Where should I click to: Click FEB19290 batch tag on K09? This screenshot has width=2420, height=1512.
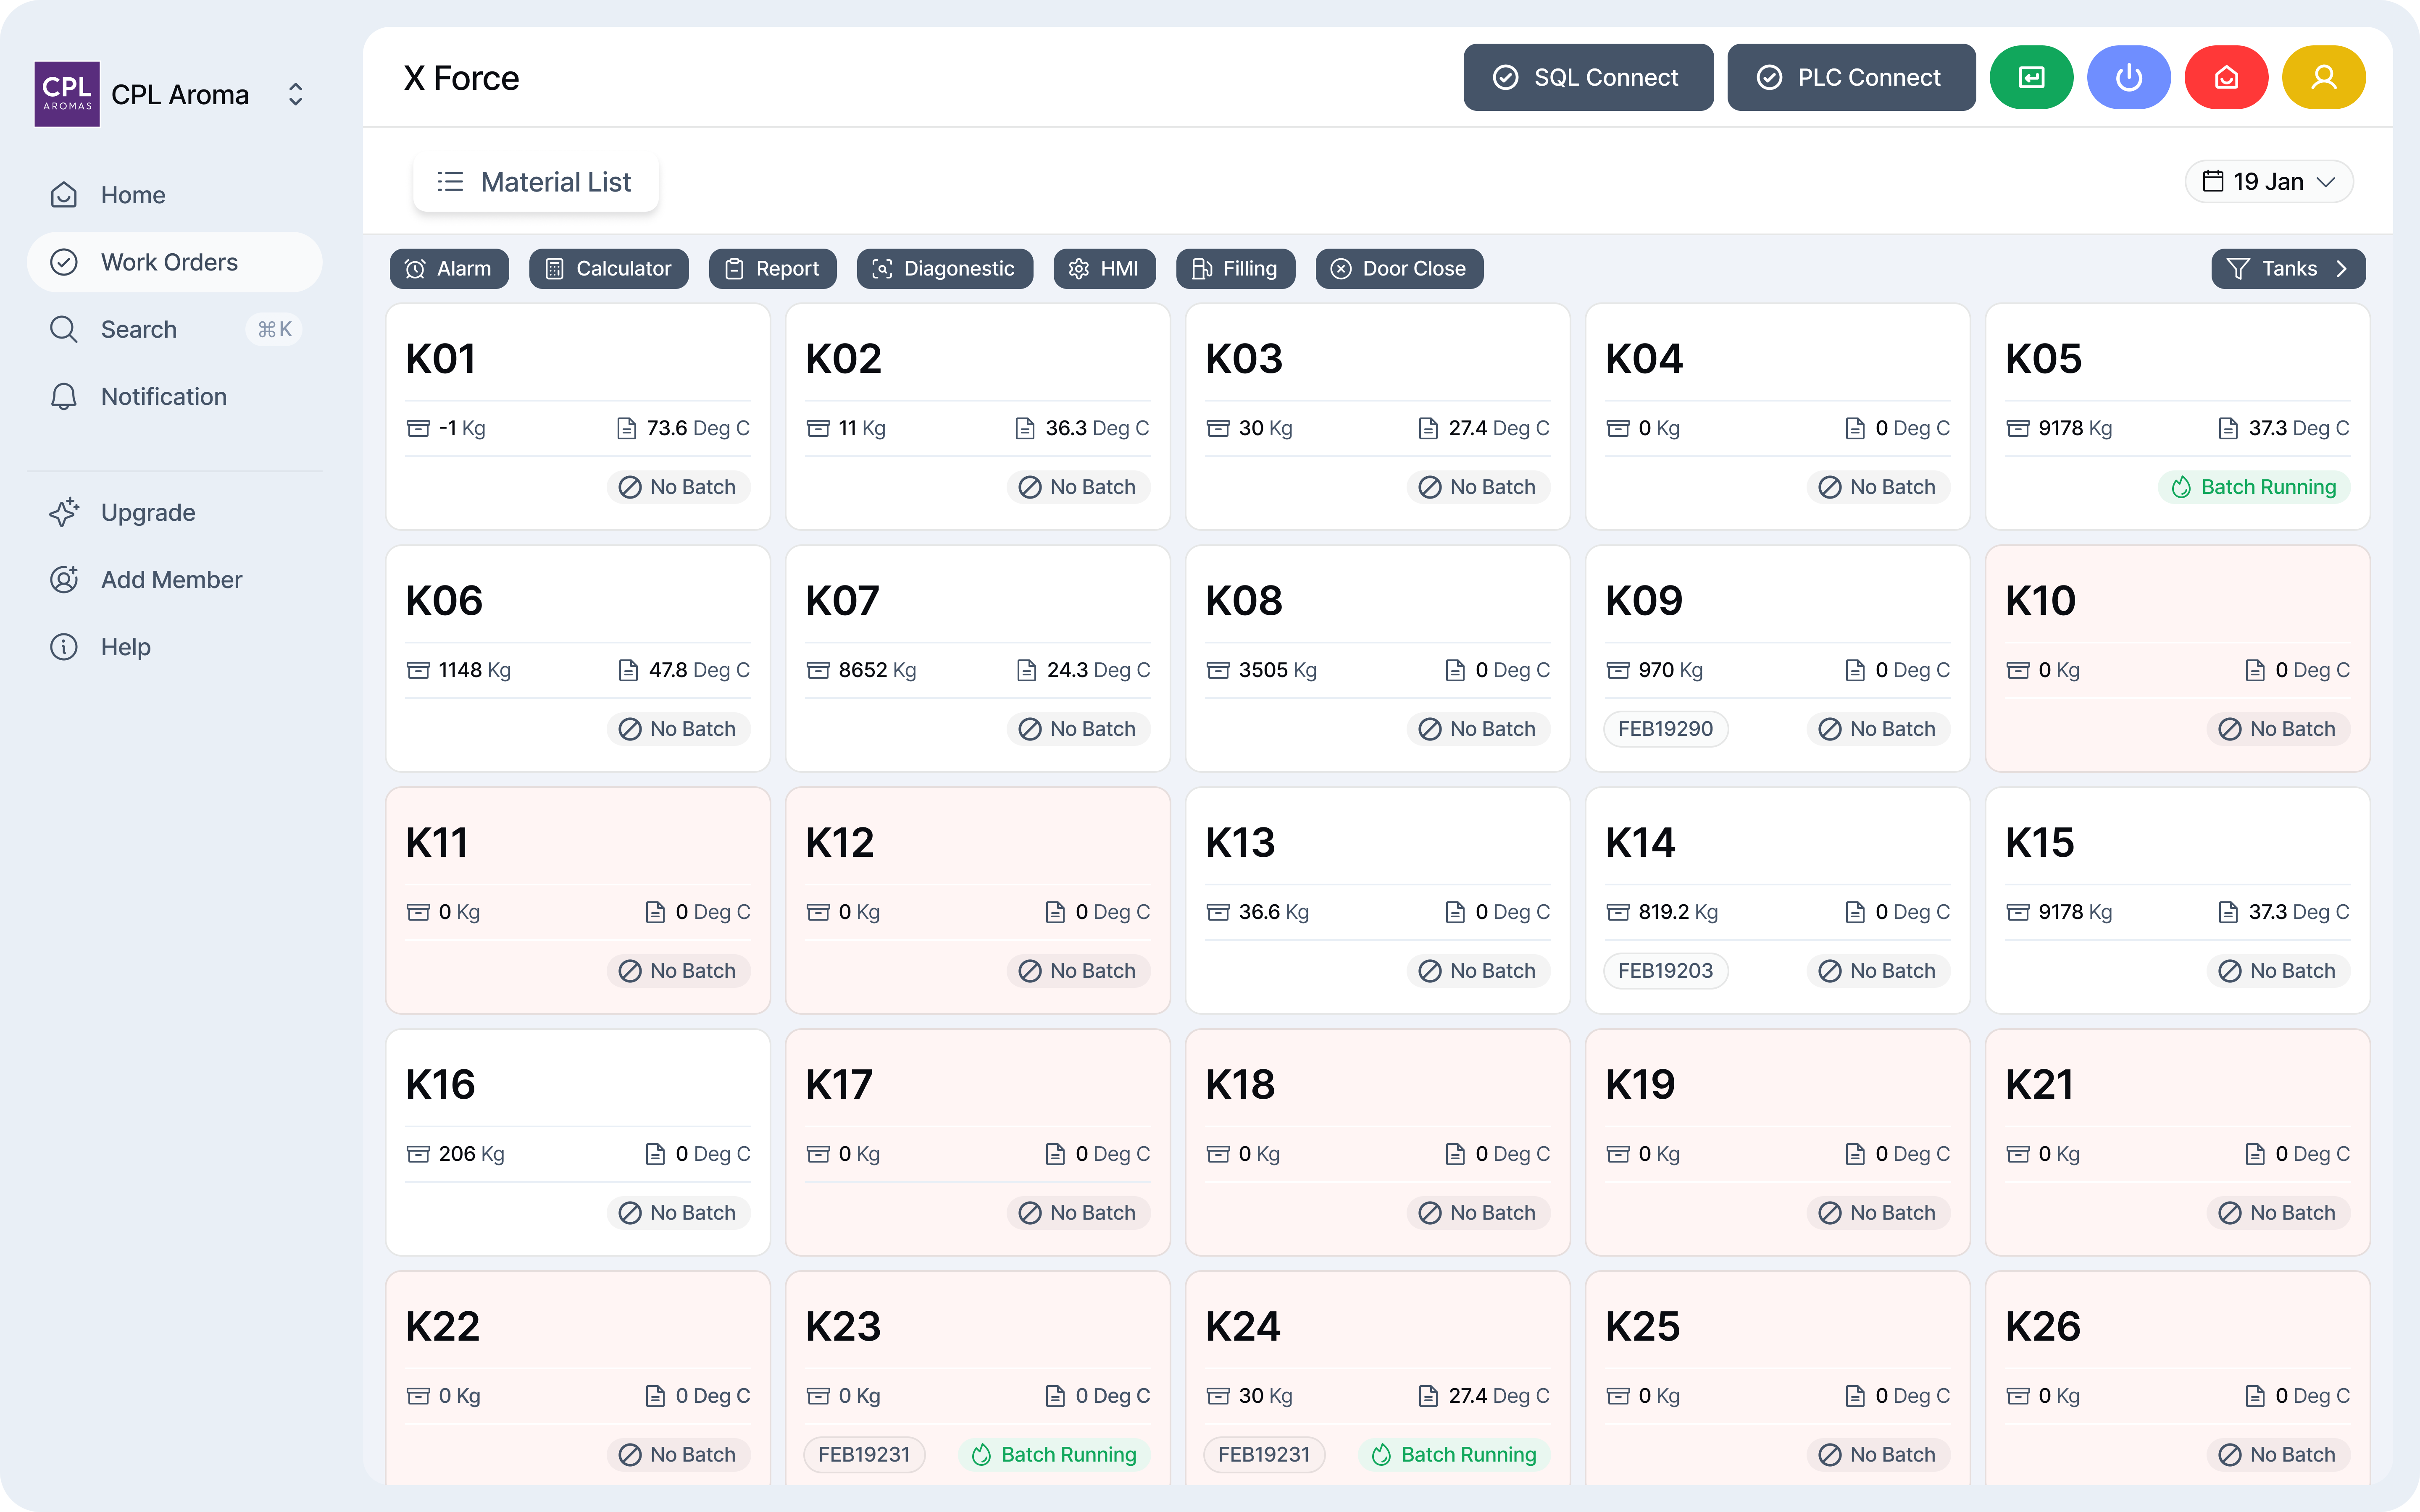1666,729
